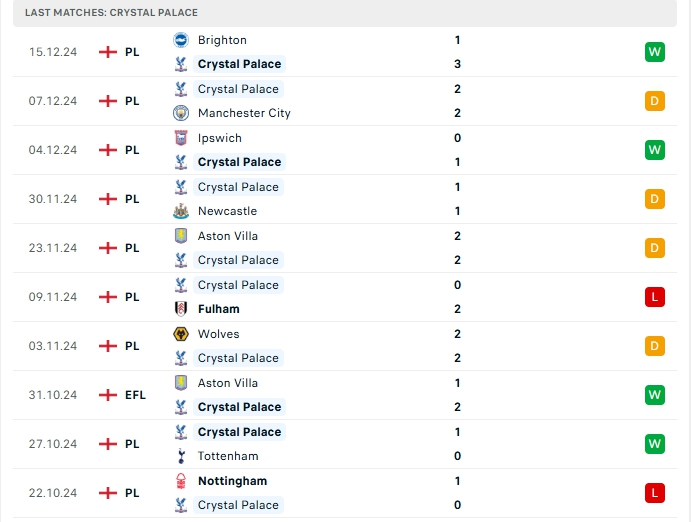The height and width of the screenshot is (522, 691).
Task: Click the Wolves club crest icon
Action: 181,334
